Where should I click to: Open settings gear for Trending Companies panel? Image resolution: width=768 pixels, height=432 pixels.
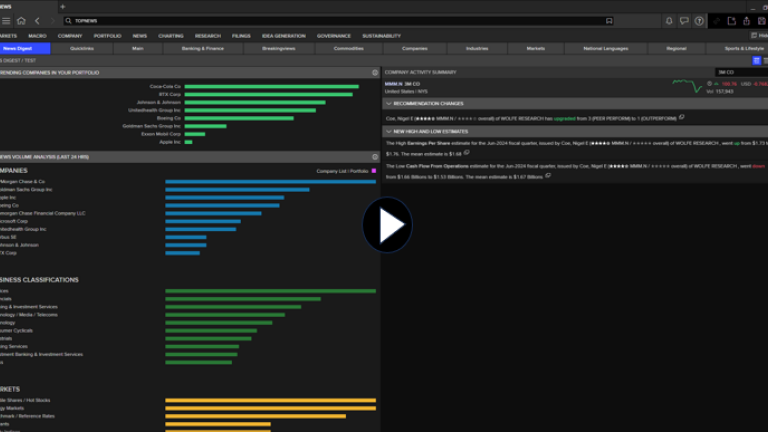coord(375,73)
